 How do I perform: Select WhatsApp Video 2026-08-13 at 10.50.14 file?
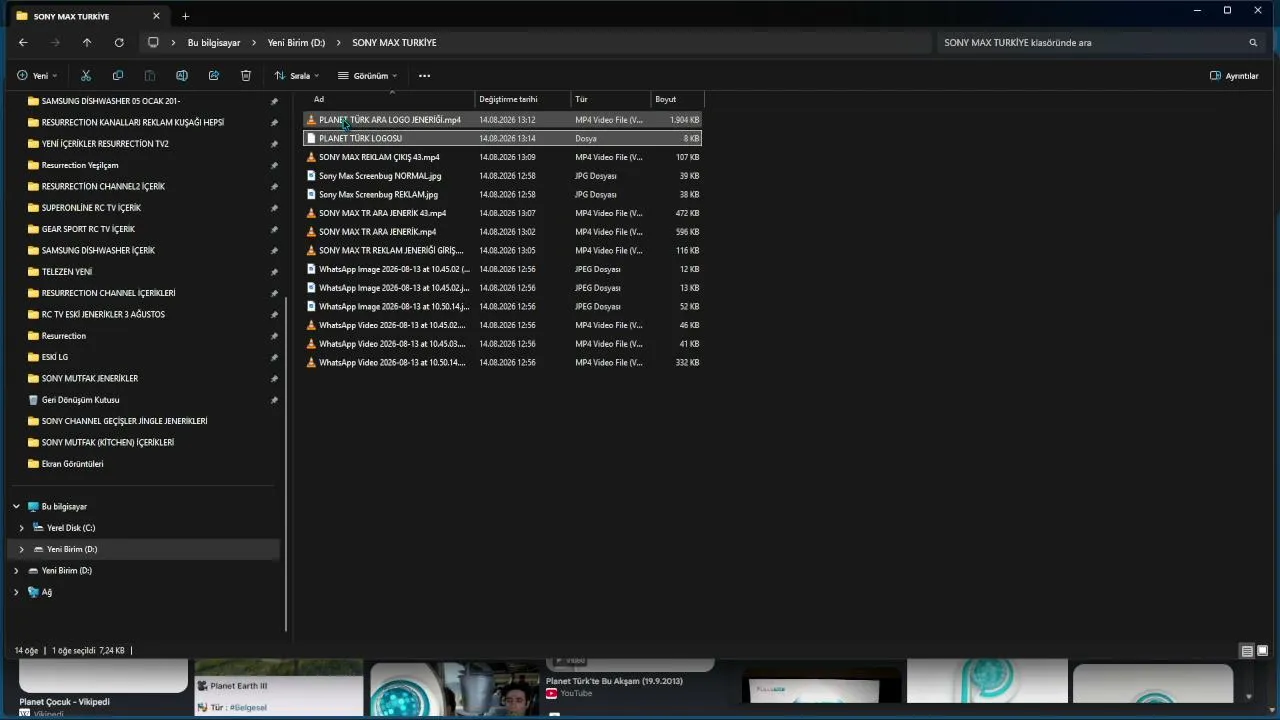coord(503,363)
